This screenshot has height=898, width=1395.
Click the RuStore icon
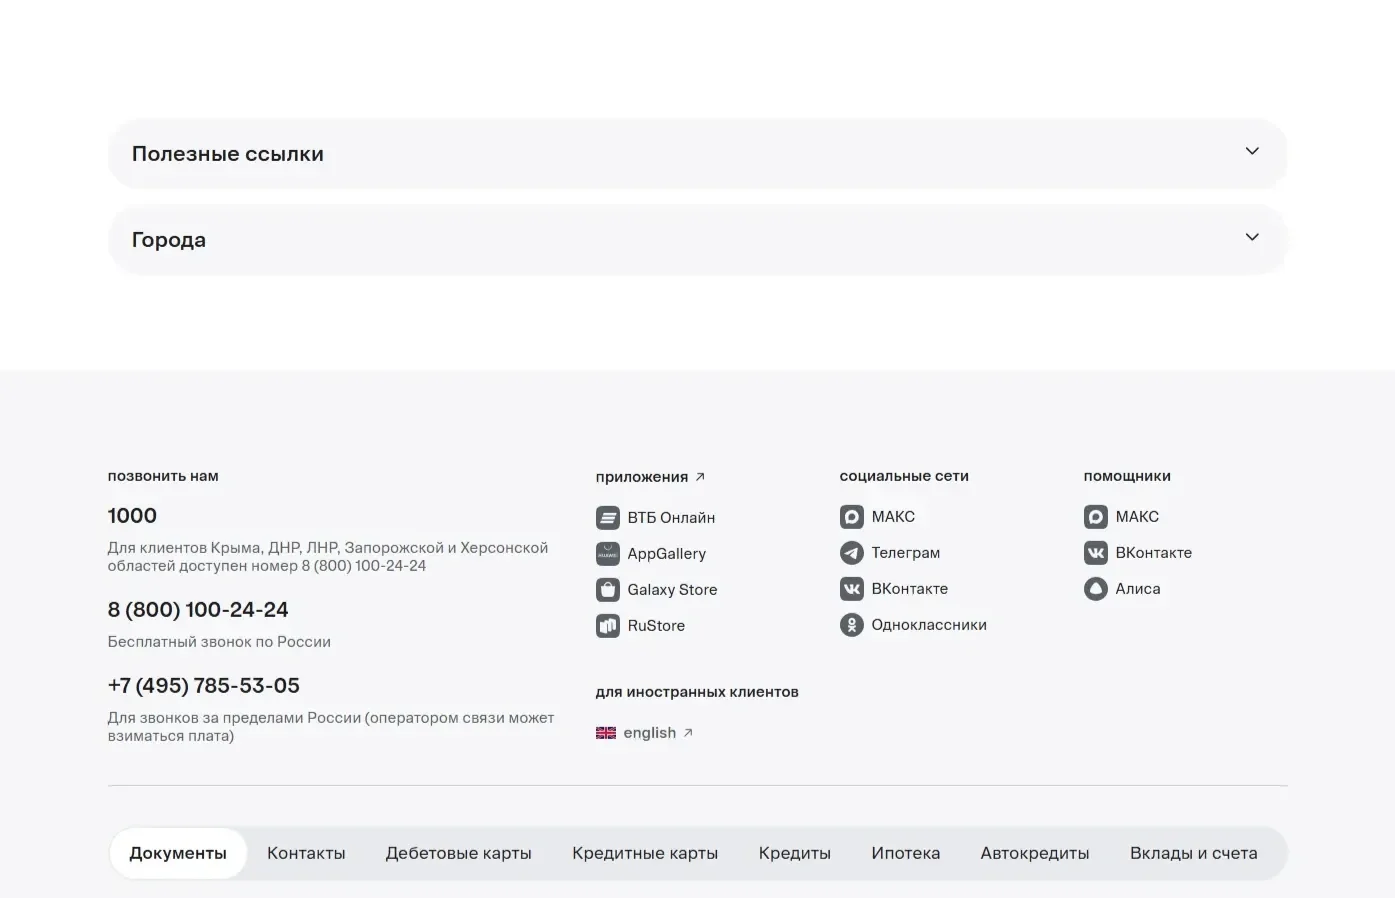[608, 626]
